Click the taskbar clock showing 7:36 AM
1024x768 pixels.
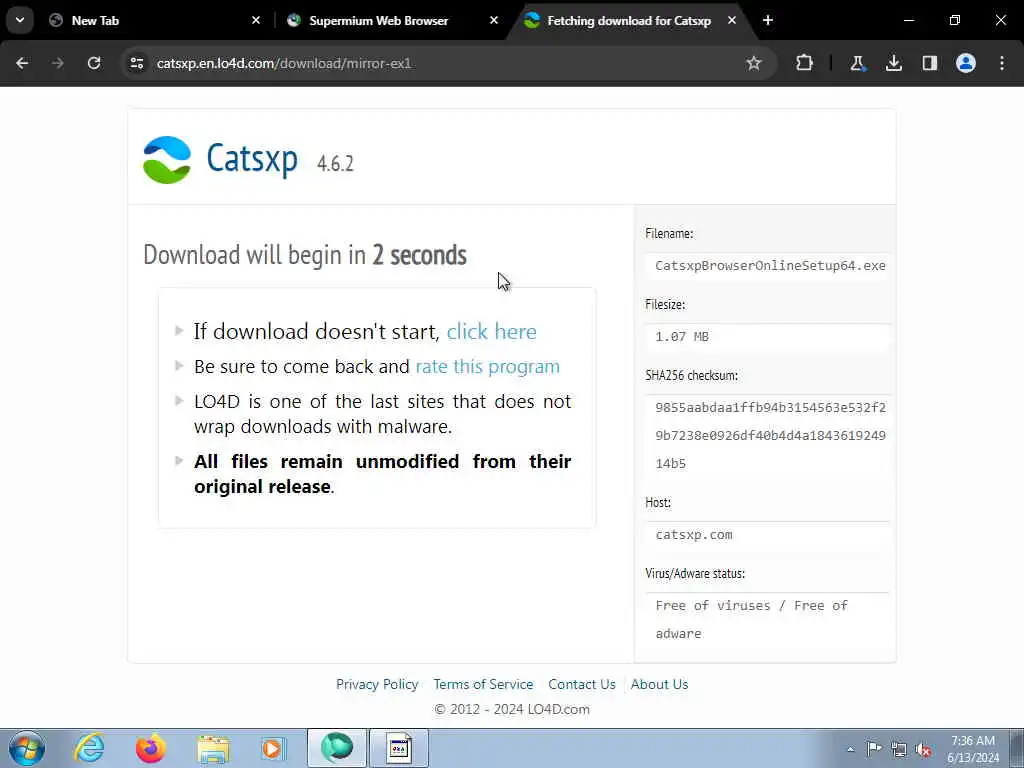pyautogui.click(x=973, y=749)
